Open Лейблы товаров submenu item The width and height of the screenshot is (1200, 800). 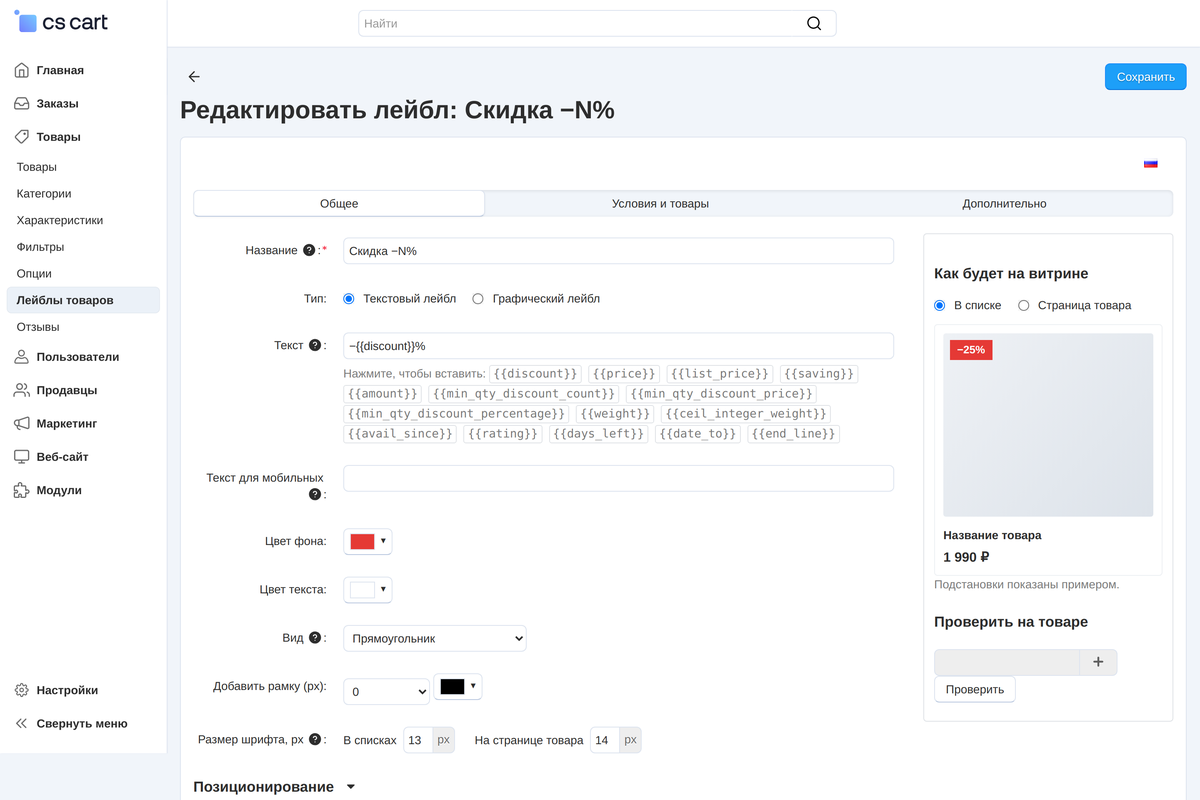pos(83,300)
